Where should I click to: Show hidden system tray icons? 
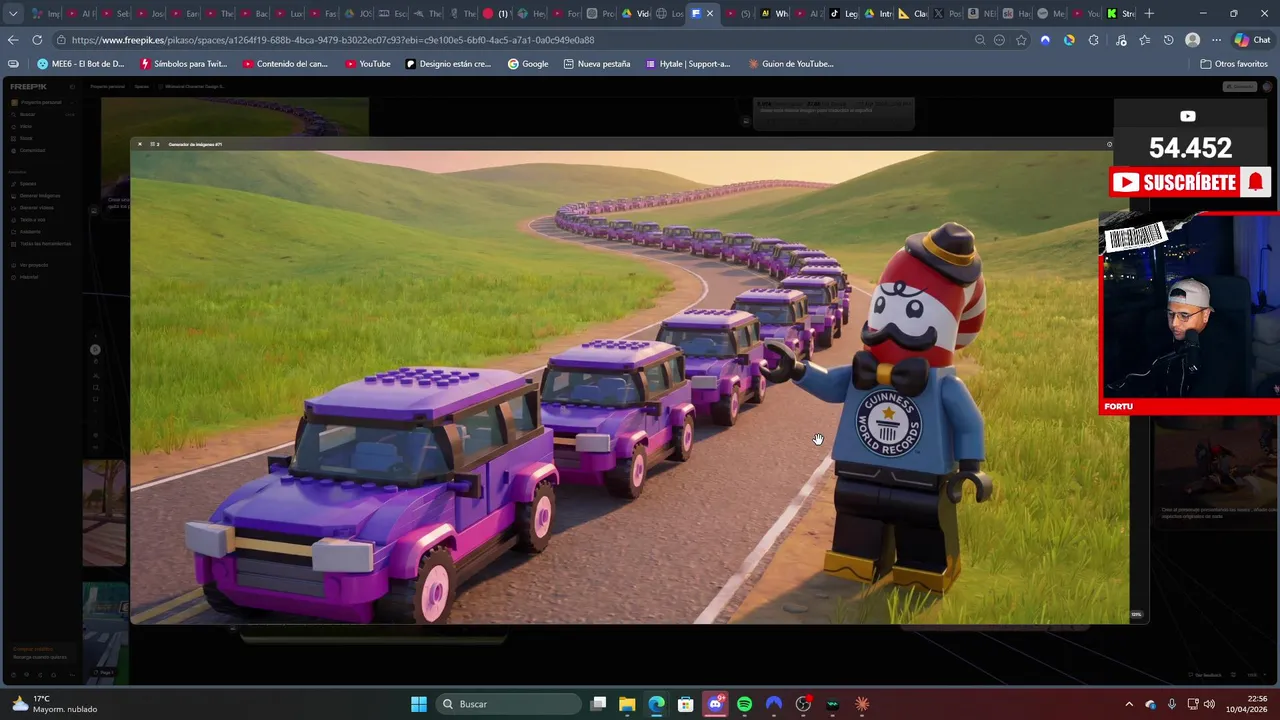pyautogui.click(x=1129, y=704)
